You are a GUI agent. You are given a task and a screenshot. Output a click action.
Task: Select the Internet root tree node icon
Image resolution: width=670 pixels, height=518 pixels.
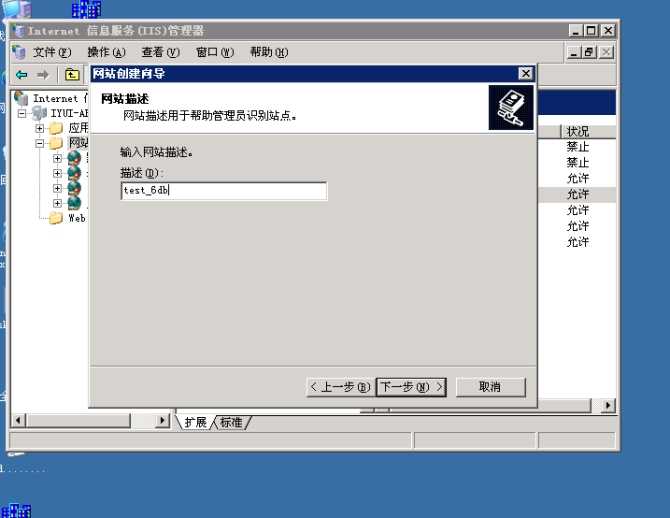[x=21, y=98]
